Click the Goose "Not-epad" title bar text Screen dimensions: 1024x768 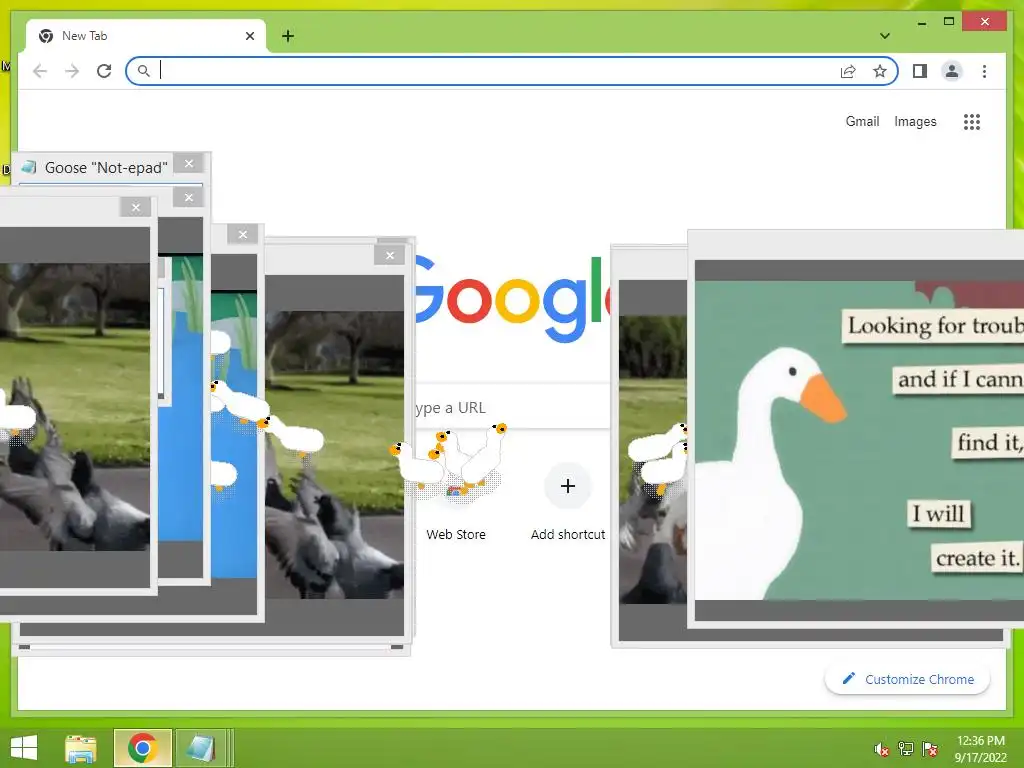(x=106, y=168)
